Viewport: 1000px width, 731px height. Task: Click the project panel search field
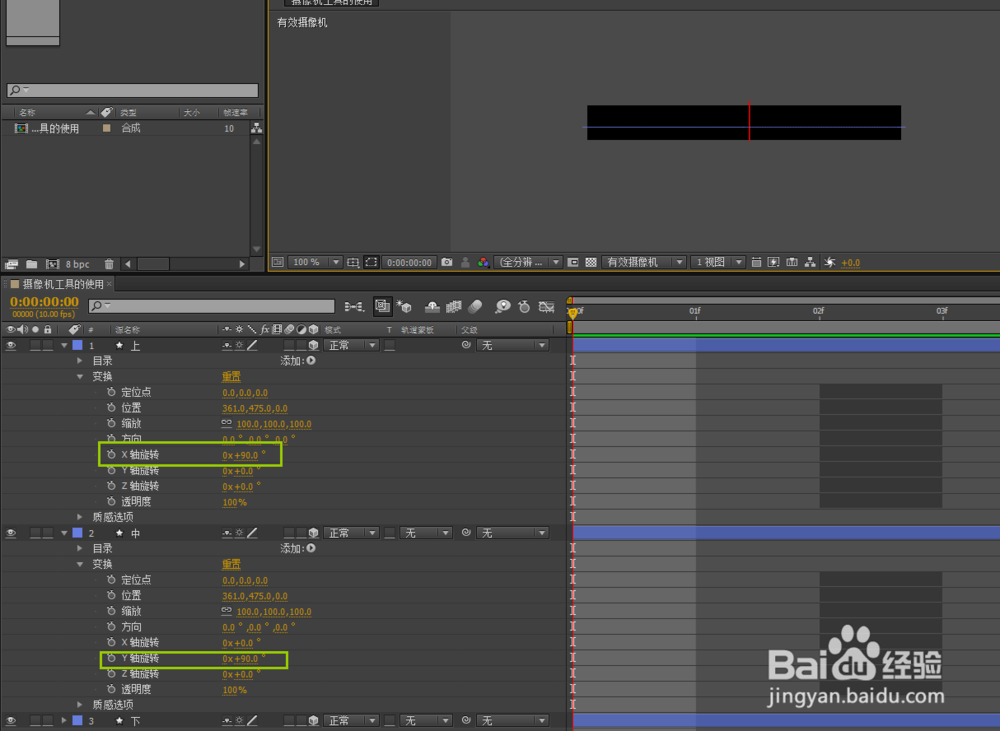[x=132, y=90]
